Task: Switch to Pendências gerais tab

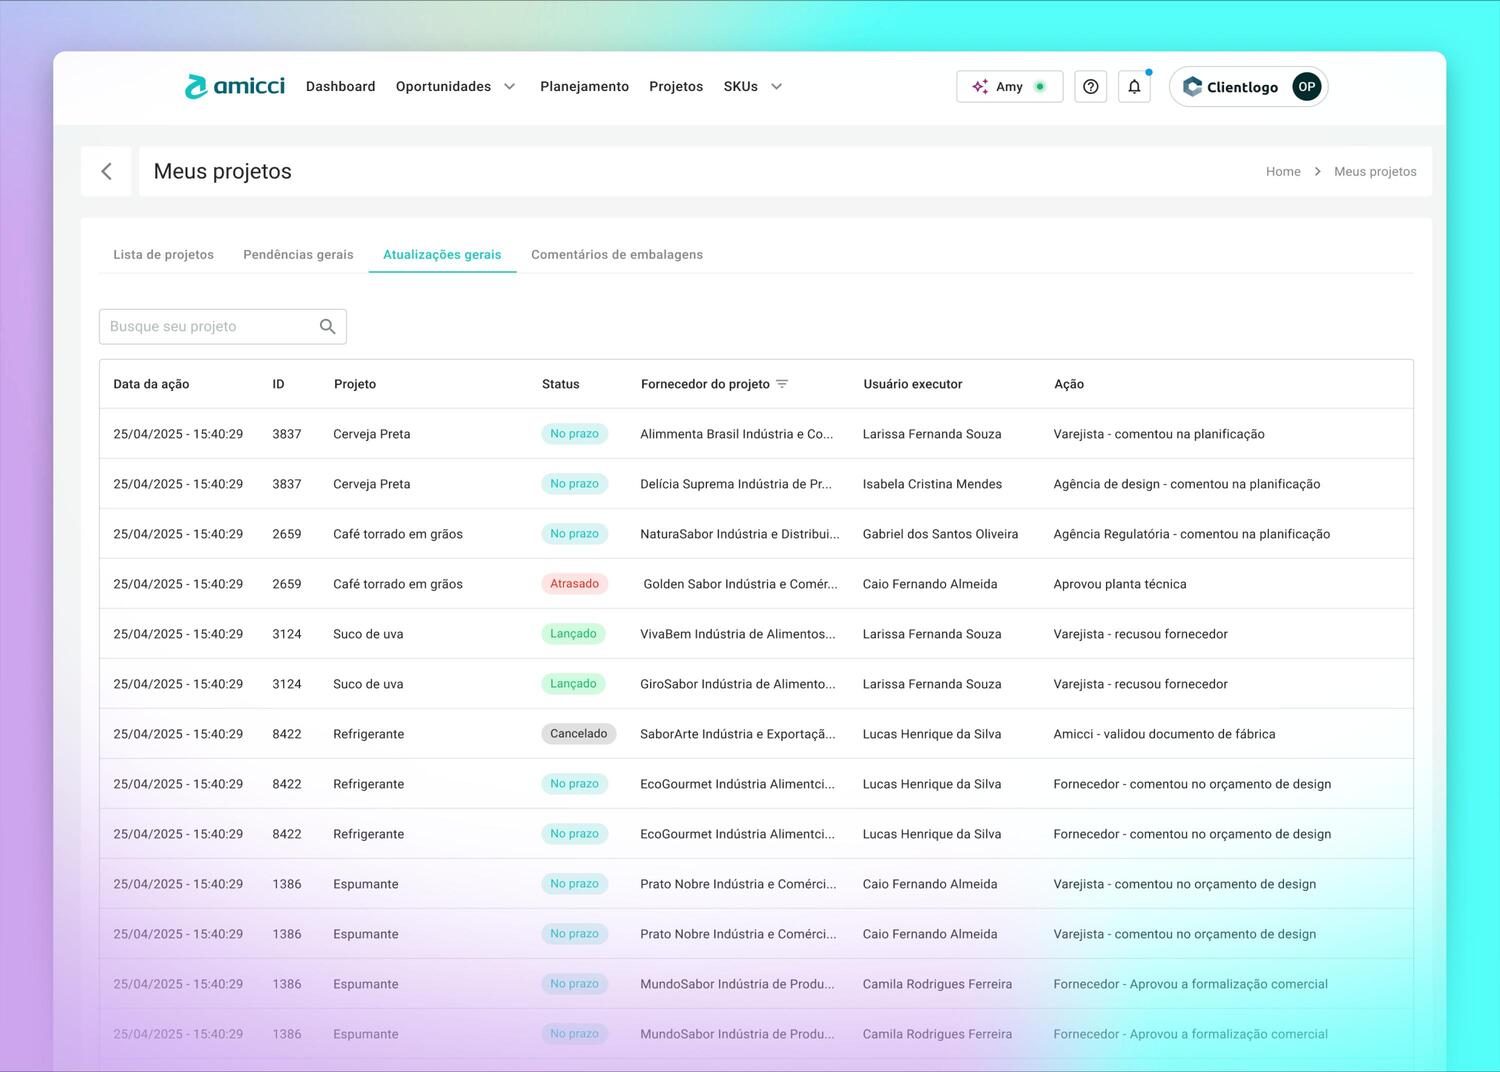Action: tap(298, 255)
